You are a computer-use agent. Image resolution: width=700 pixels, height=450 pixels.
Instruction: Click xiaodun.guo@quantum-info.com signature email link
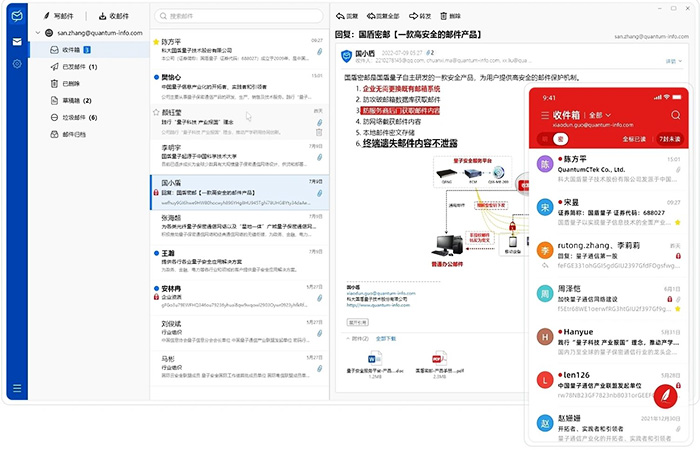(381, 293)
